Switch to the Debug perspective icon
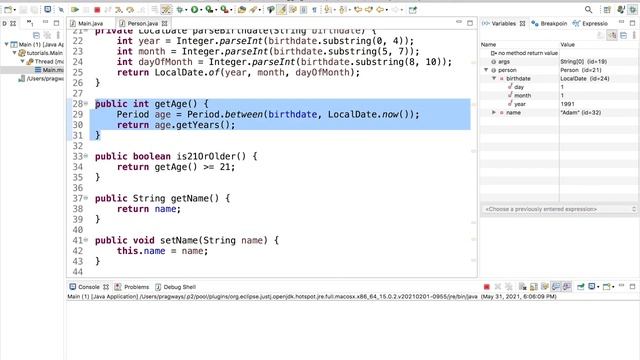The width and height of the screenshot is (640, 360). [x=632, y=9]
